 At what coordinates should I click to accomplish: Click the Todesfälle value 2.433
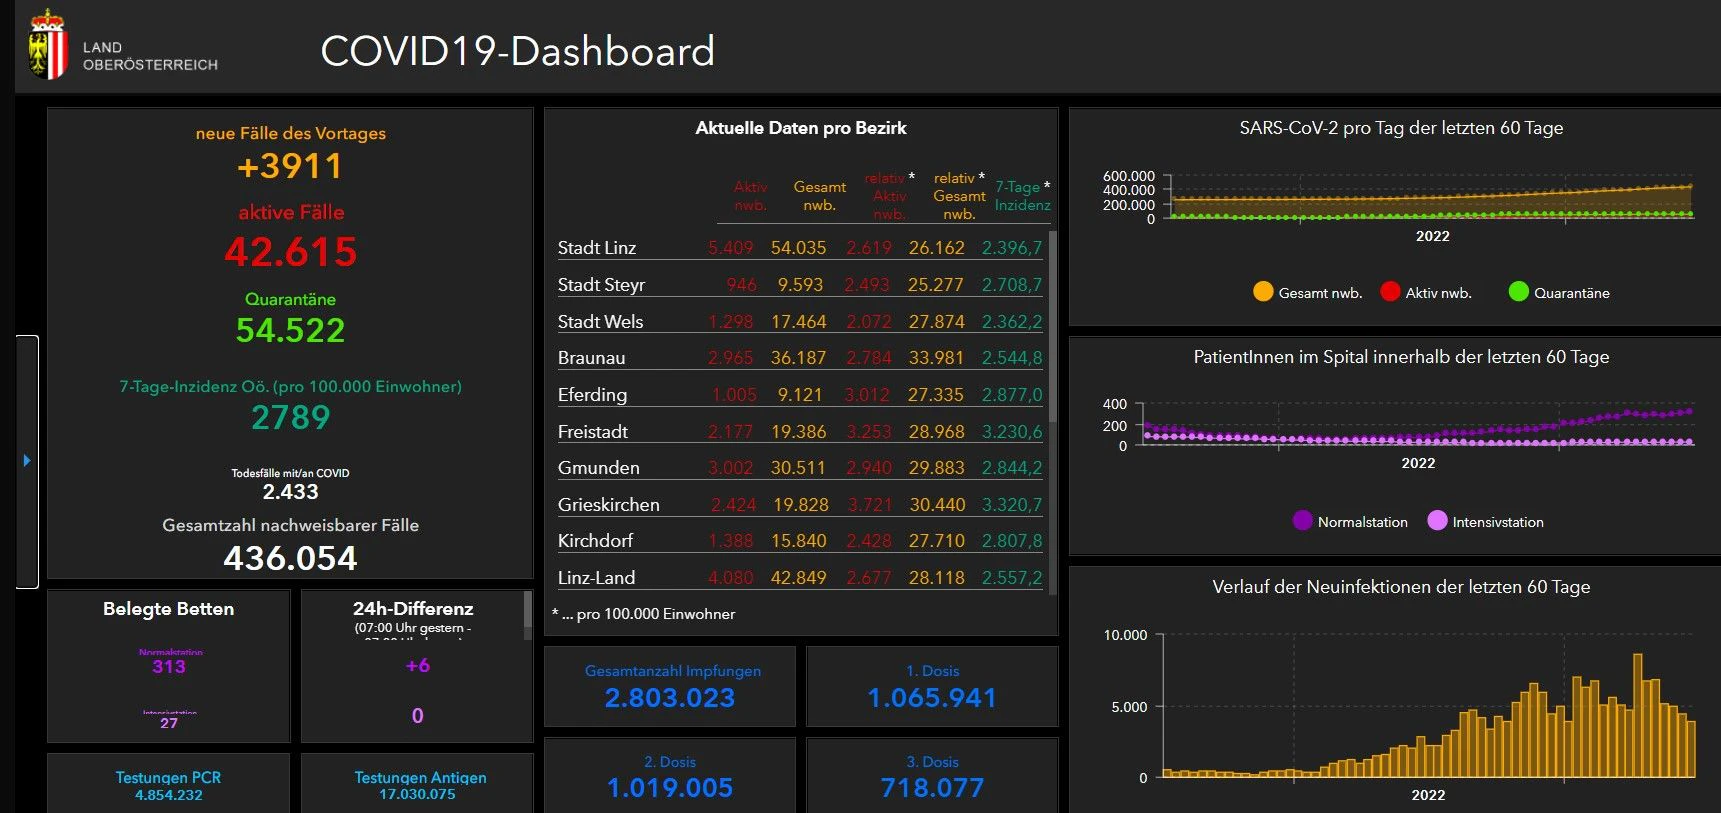tap(290, 492)
